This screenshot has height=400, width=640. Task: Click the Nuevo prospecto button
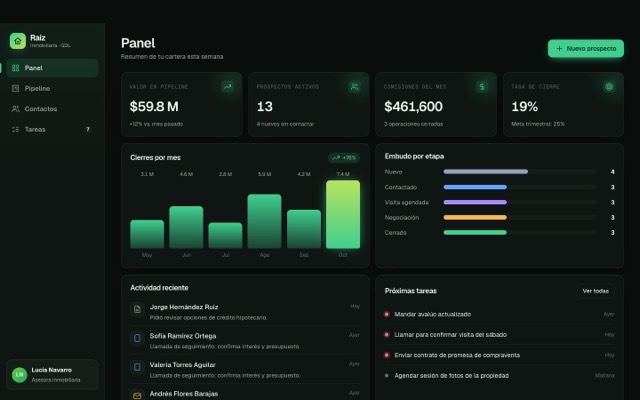586,49
